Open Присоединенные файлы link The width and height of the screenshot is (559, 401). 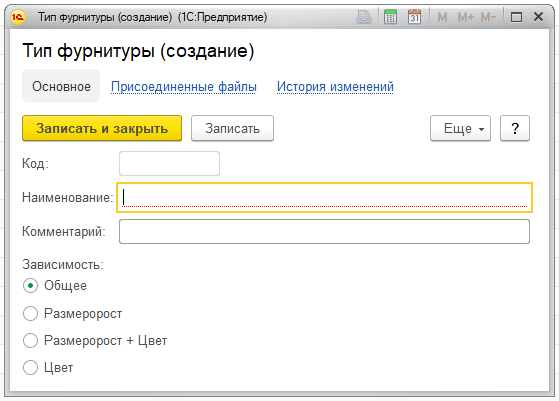184,87
